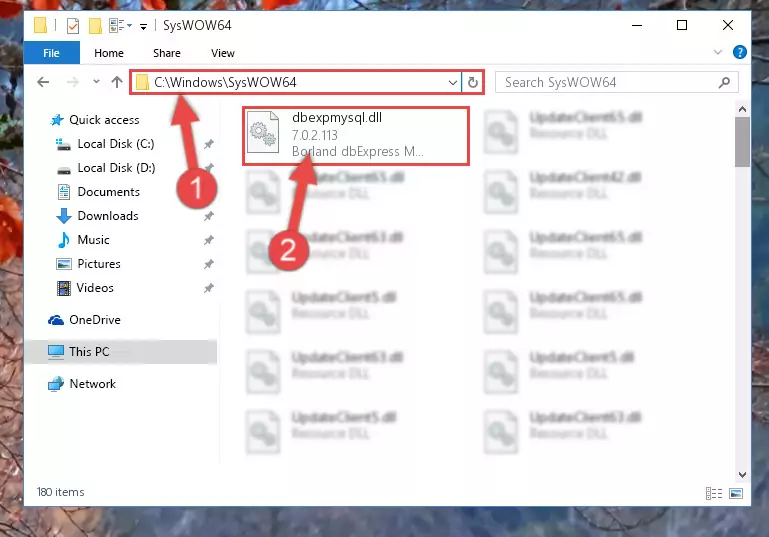Click the Downloads blue arrow icon
The image size is (769, 537).
64,216
